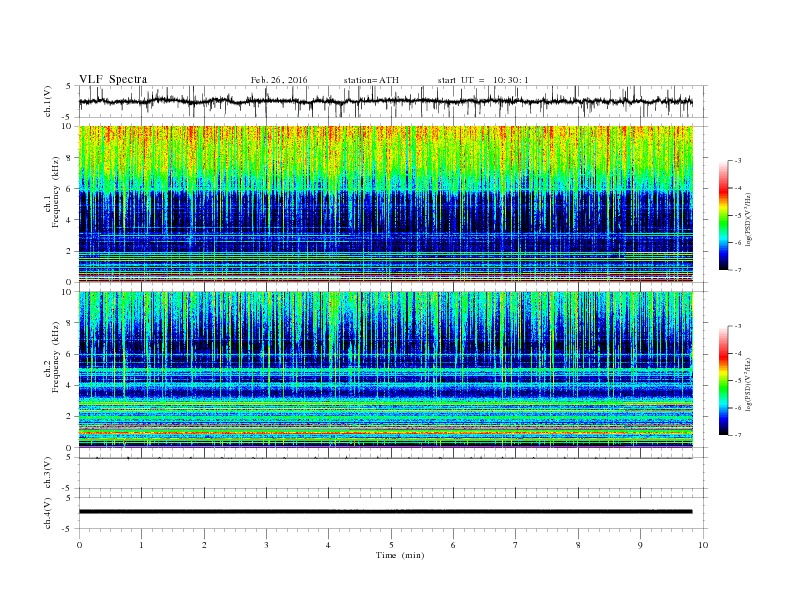Click the time-axis tick label "8"

(x=578, y=545)
